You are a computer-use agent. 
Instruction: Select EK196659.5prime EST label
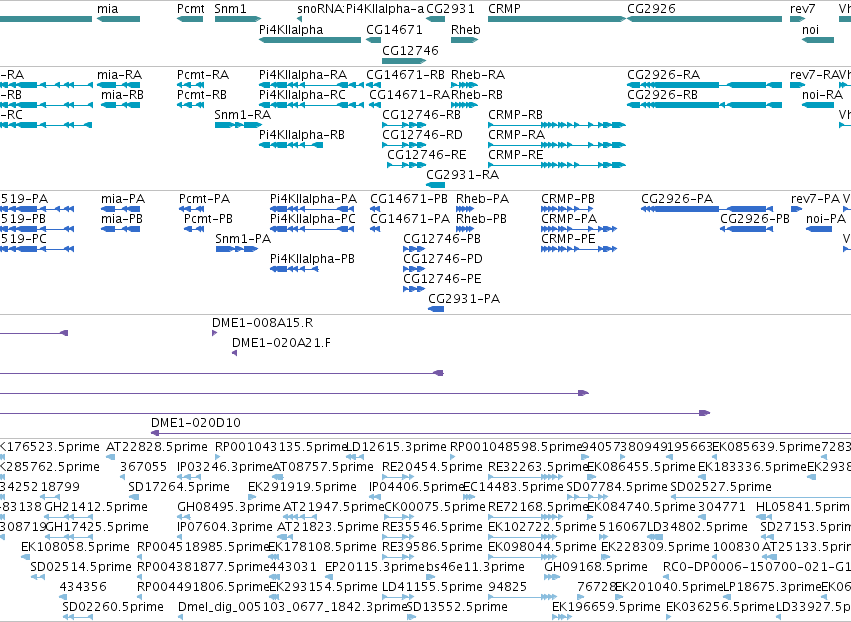pos(606,607)
